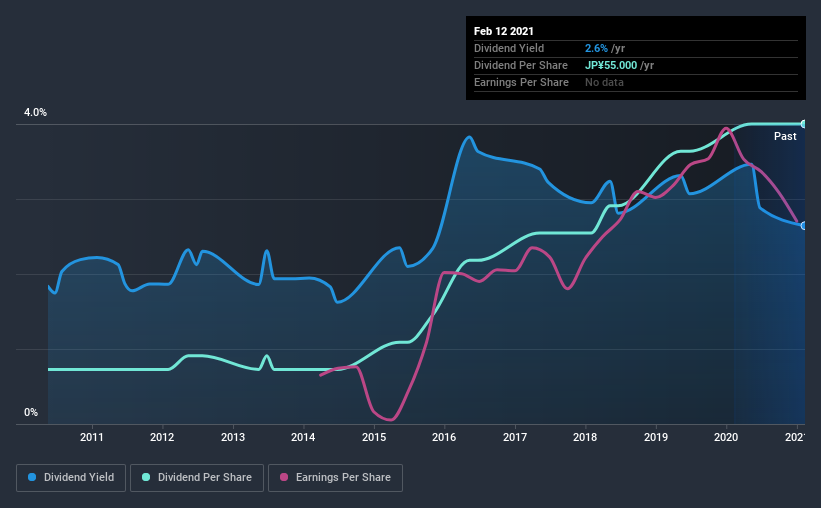Click the 4.0% y-axis label

pyautogui.click(x=35, y=112)
